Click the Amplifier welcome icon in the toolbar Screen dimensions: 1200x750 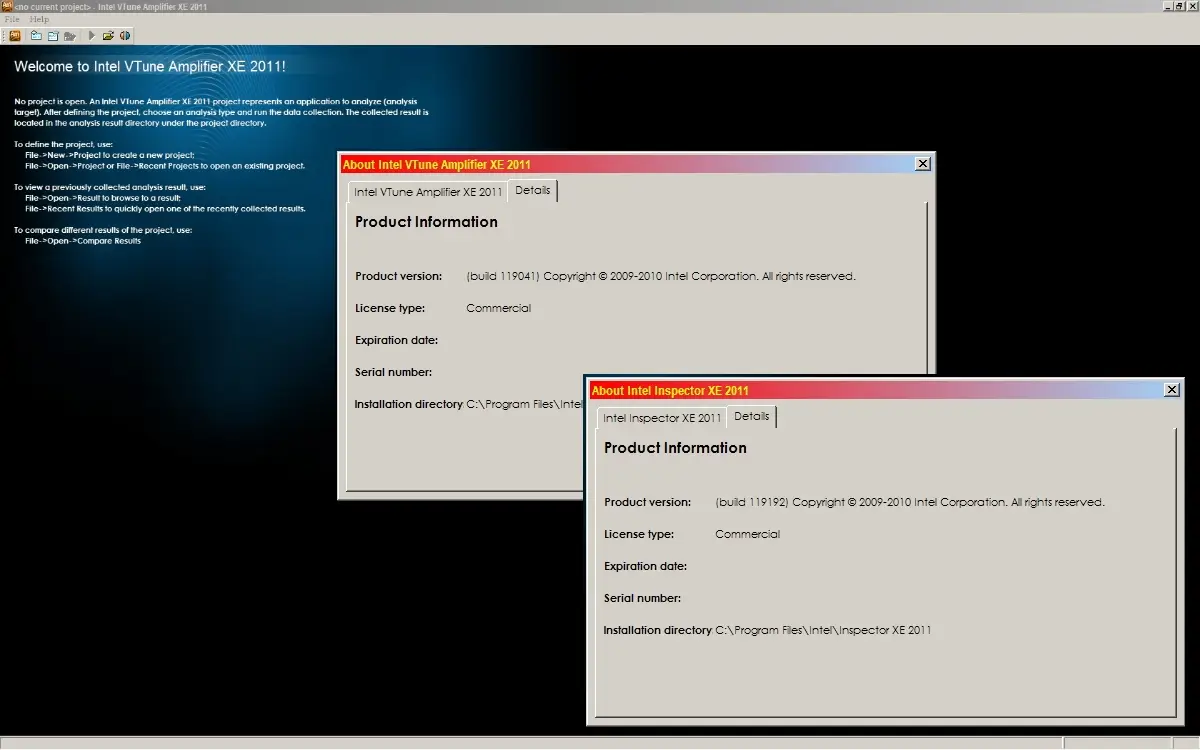(15, 36)
